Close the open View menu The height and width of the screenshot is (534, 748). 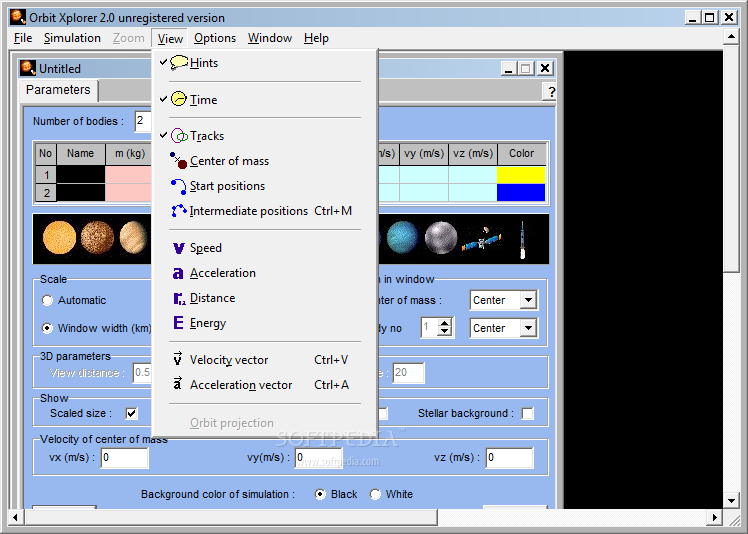point(170,38)
